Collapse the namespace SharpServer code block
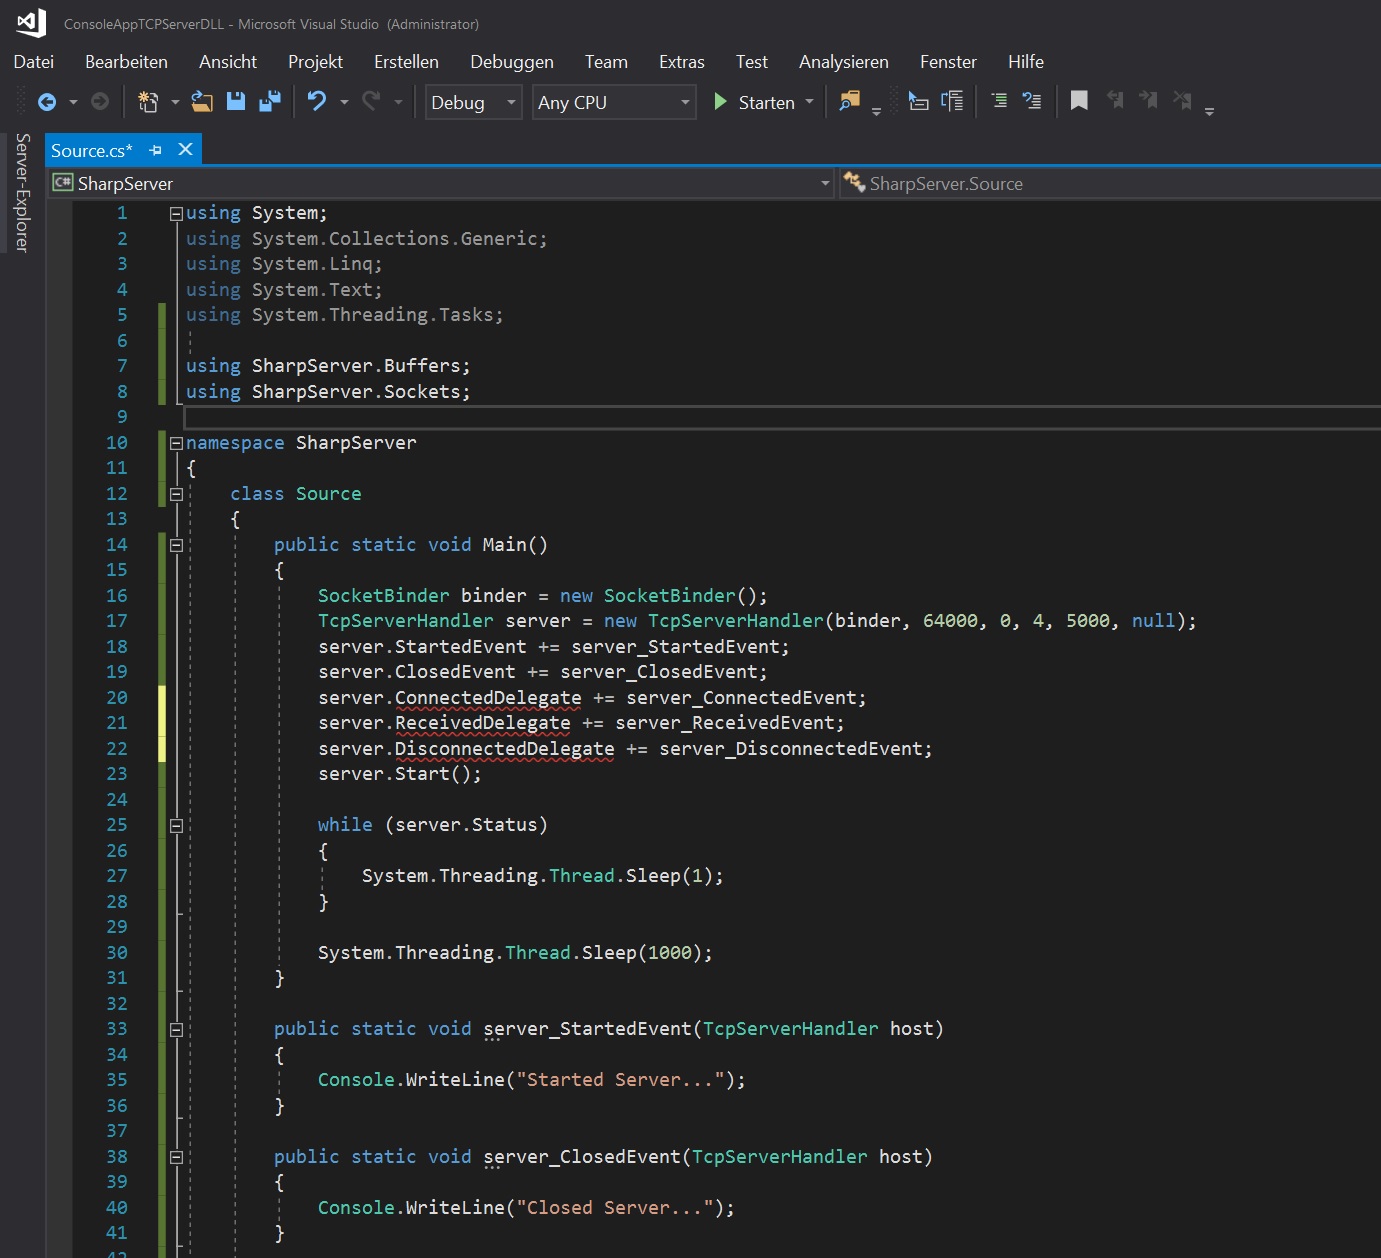This screenshot has width=1381, height=1258. point(176,443)
